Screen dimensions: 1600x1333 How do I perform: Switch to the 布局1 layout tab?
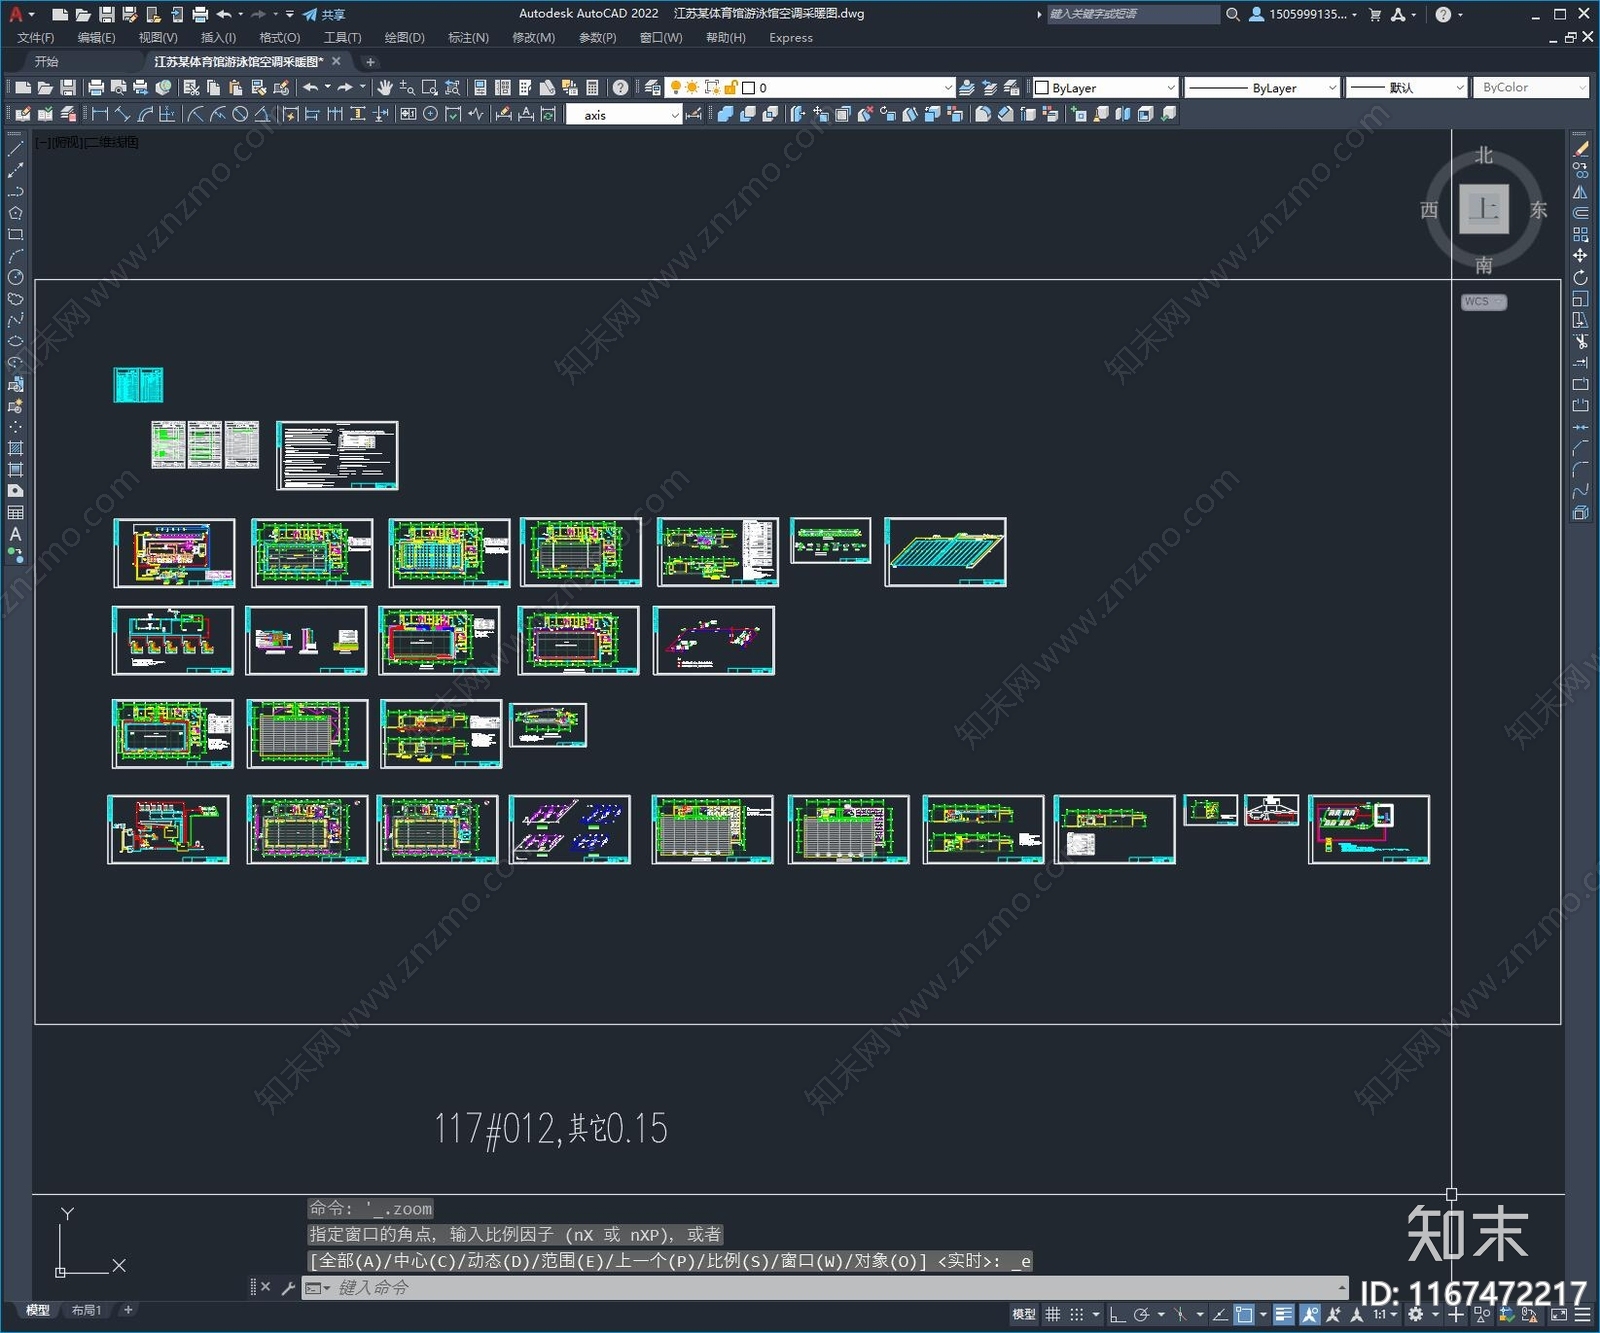tap(87, 1310)
